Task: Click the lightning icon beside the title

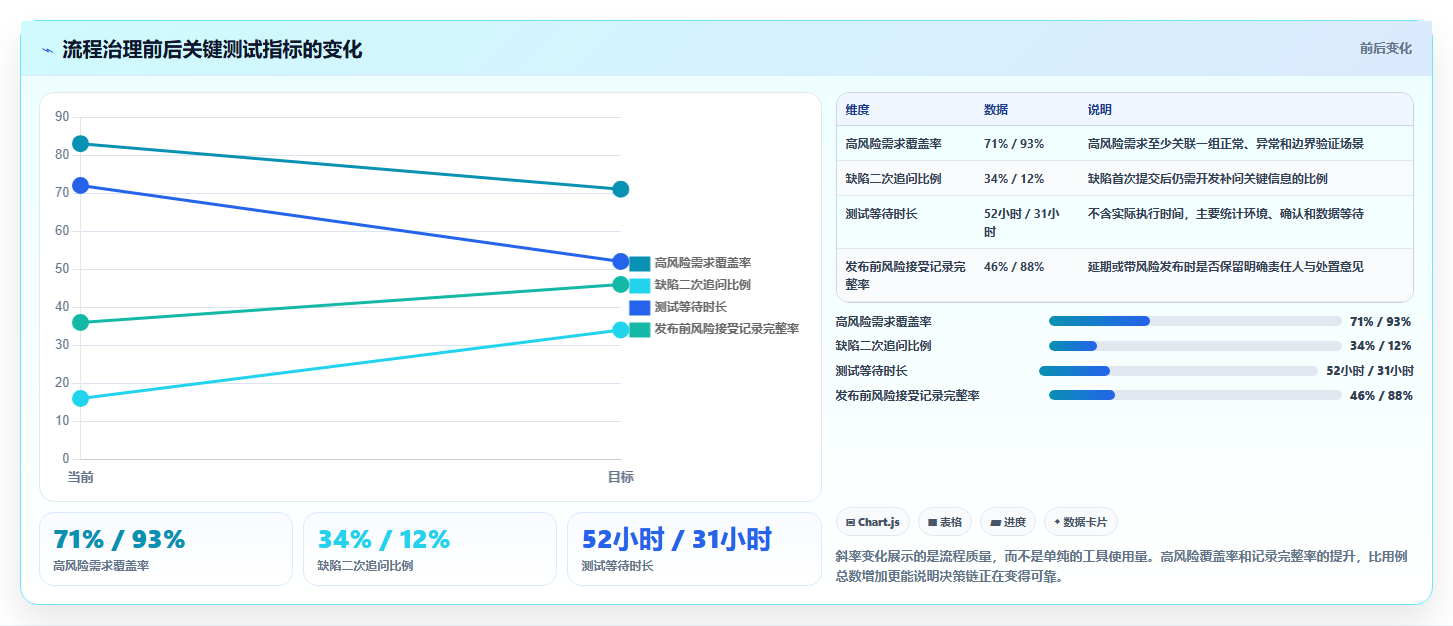Action: [x=47, y=50]
